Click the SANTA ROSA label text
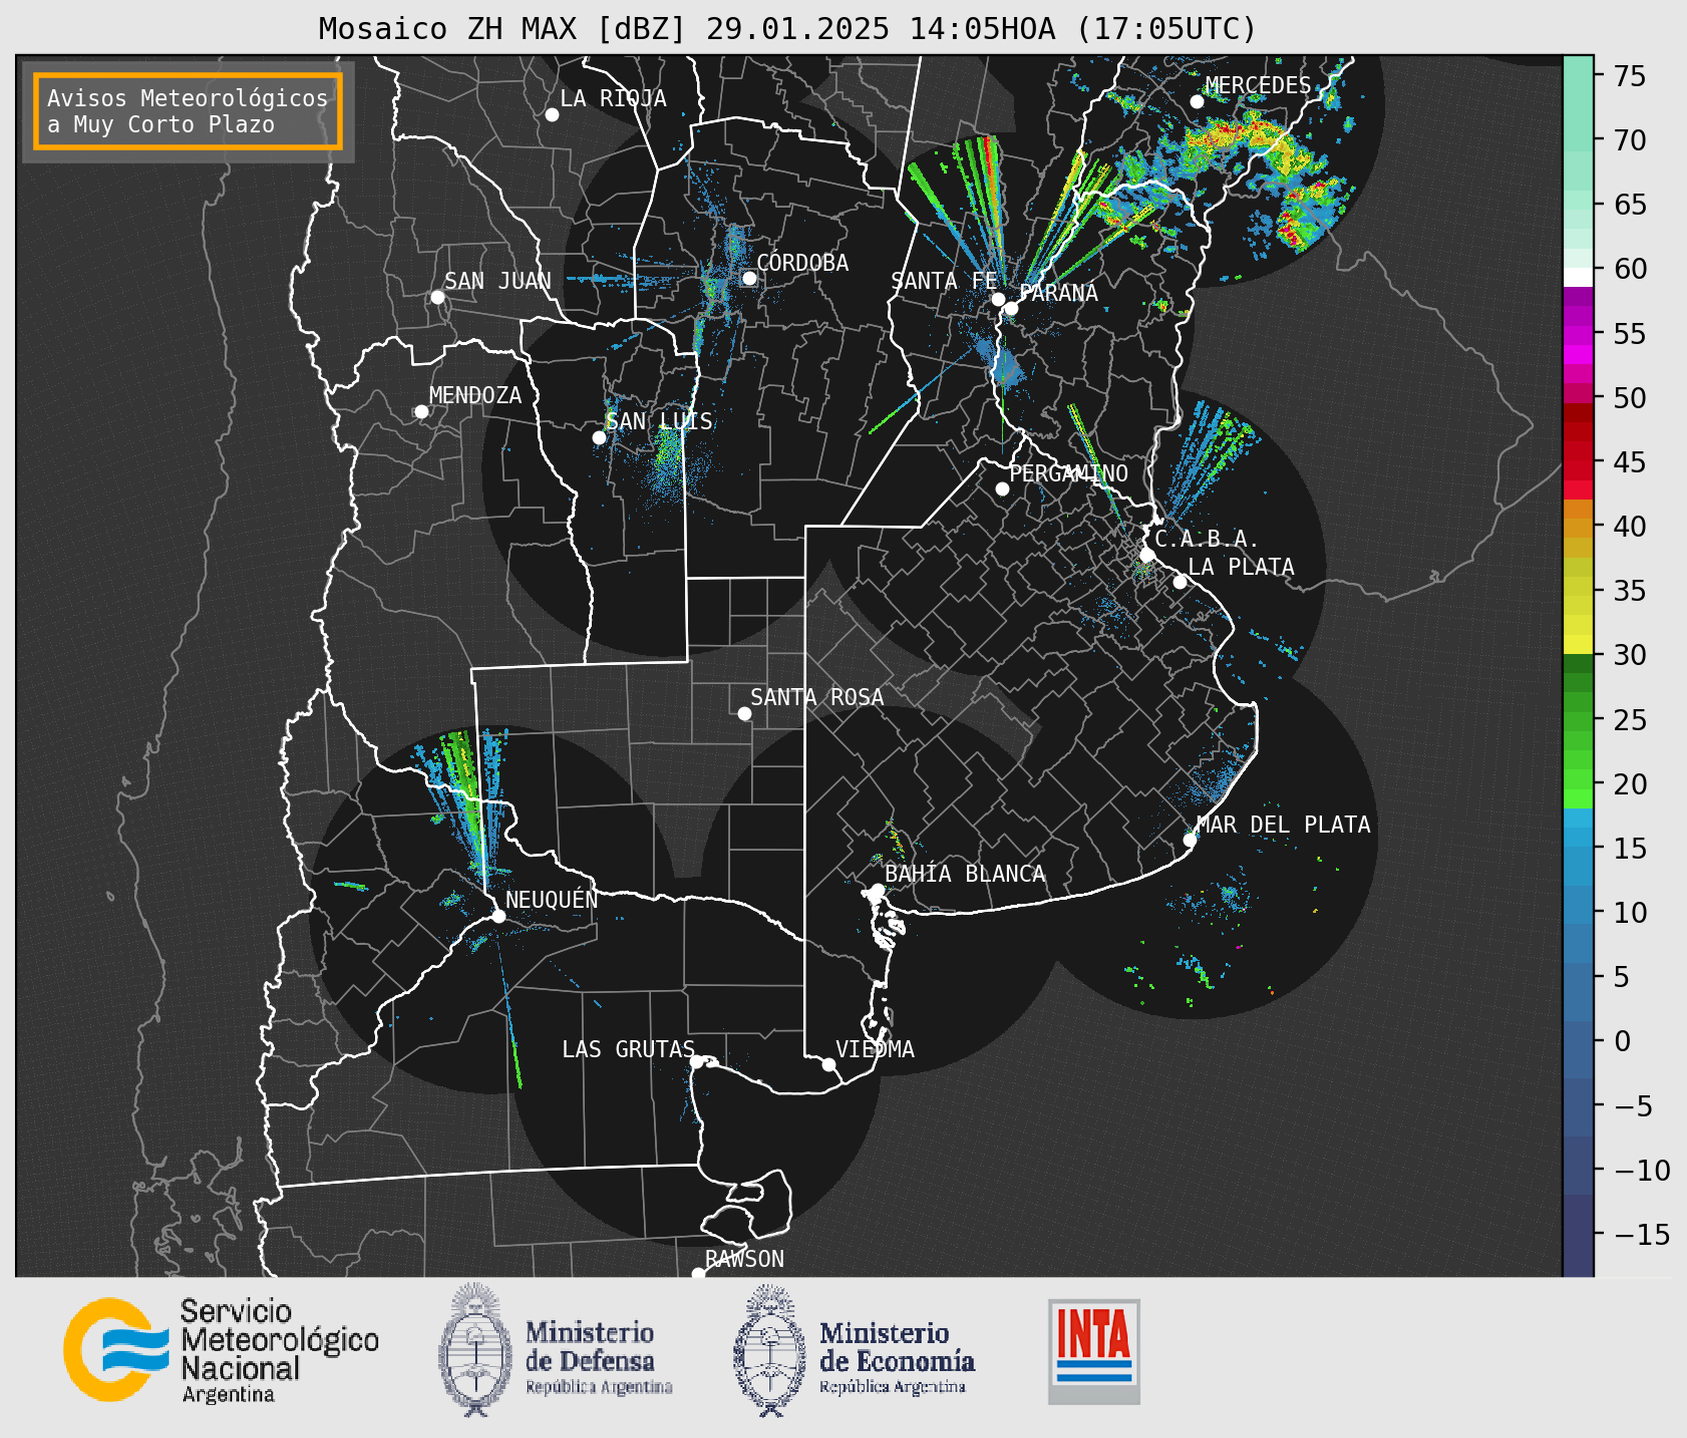The width and height of the screenshot is (1687, 1438). 817,697
